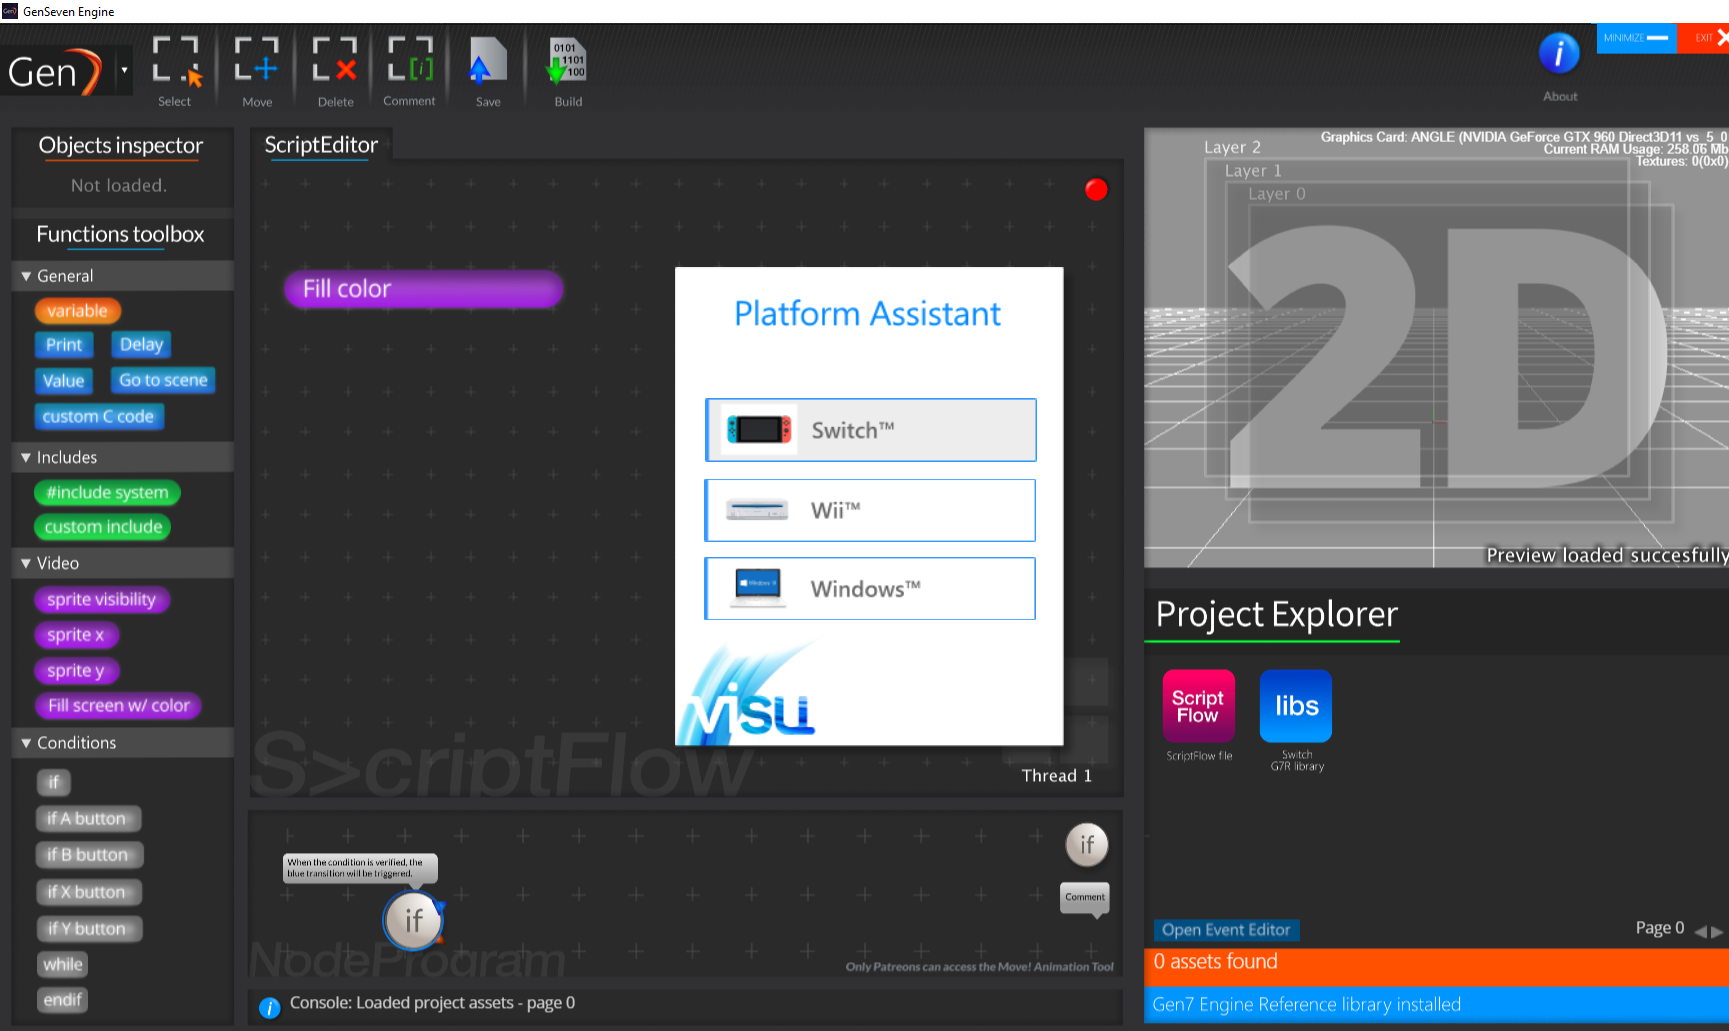Pick the if A button block
This screenshot has height=1031, width=1729.
pos(88,819)
